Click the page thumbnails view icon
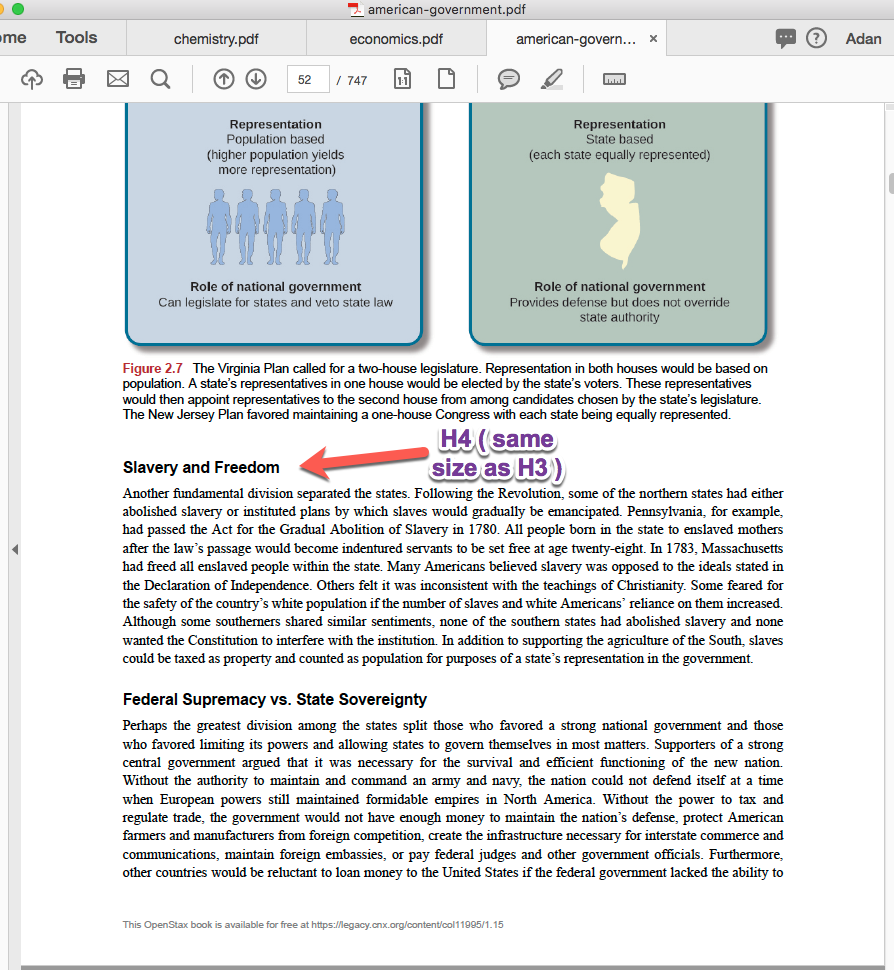 [402, 79]
